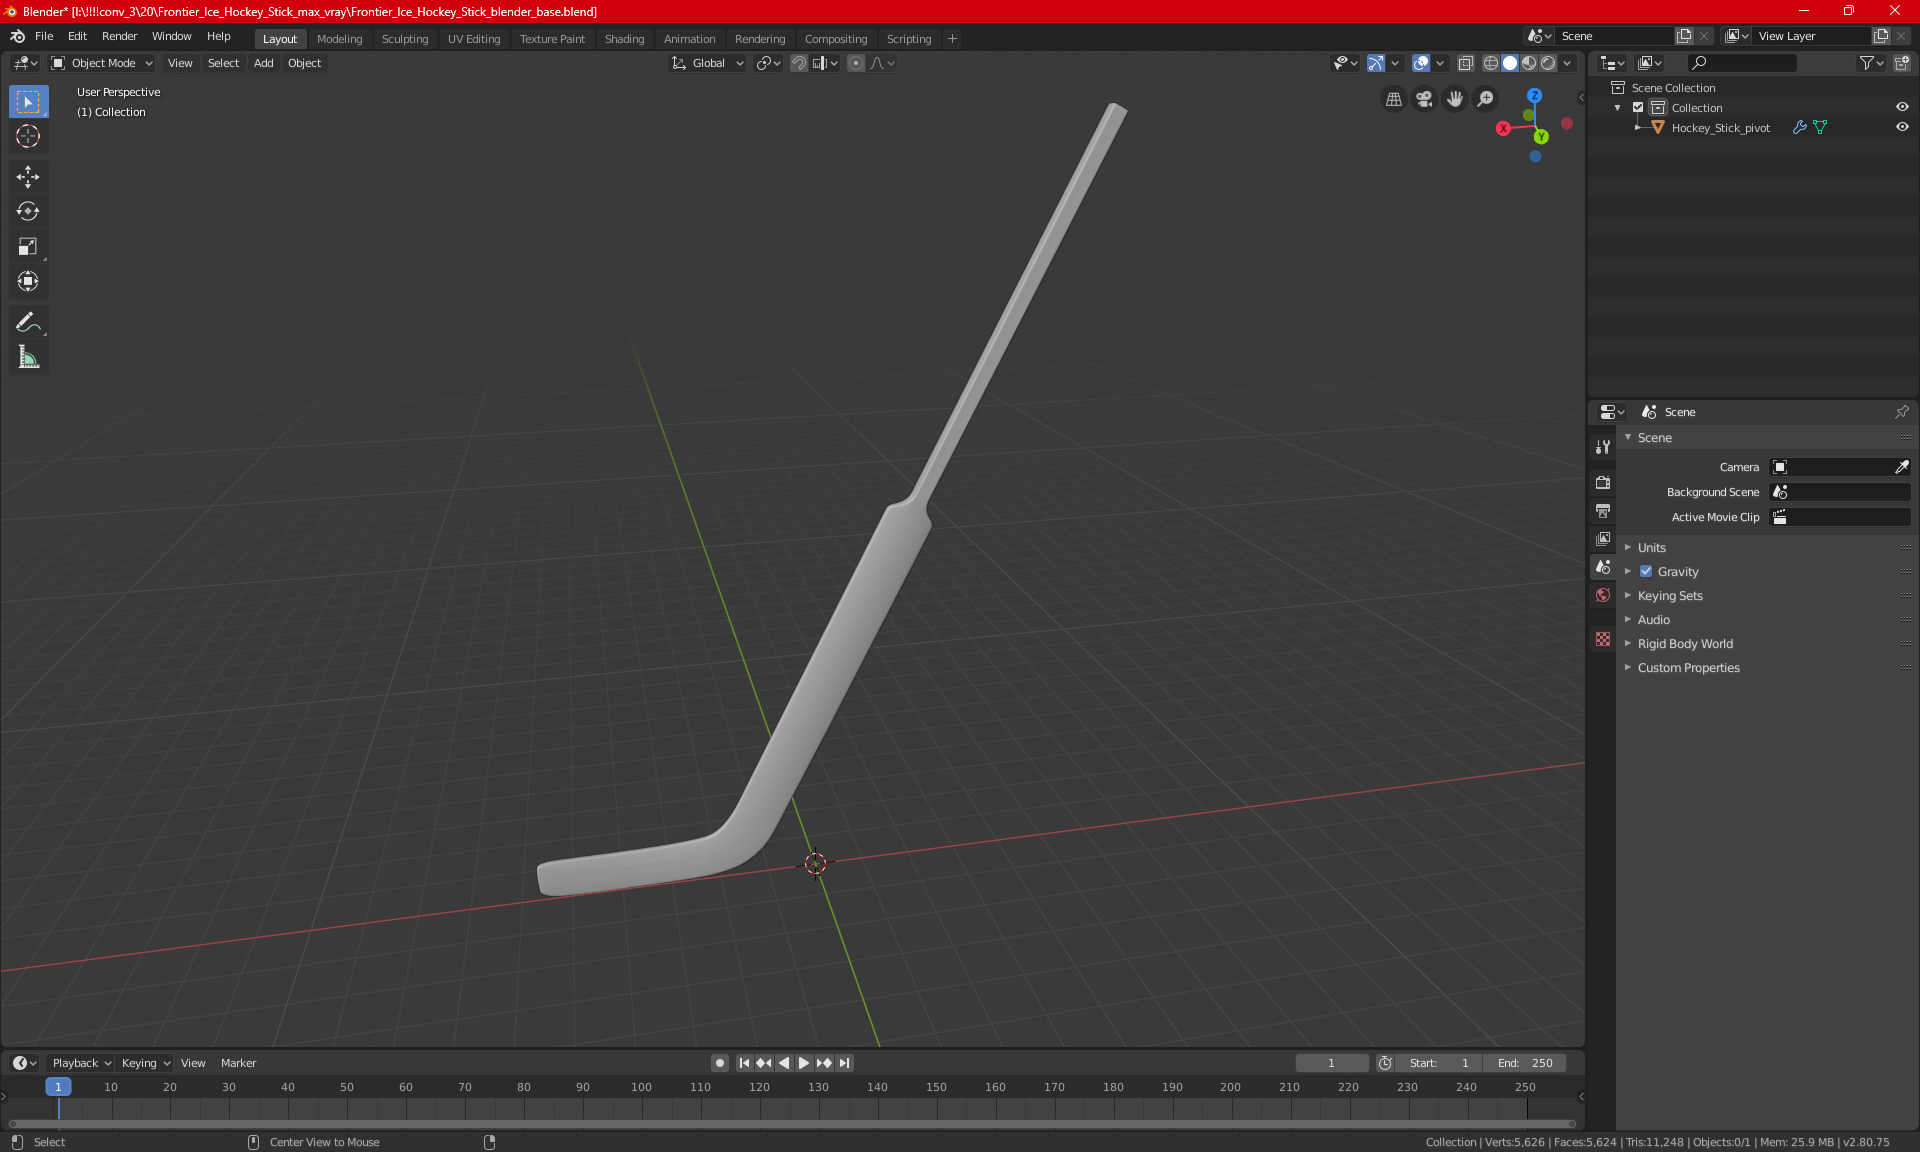Click the zoom view magnifier icon
The height and width of the screenshot is (1152, 1920).
coord(1486,99)
